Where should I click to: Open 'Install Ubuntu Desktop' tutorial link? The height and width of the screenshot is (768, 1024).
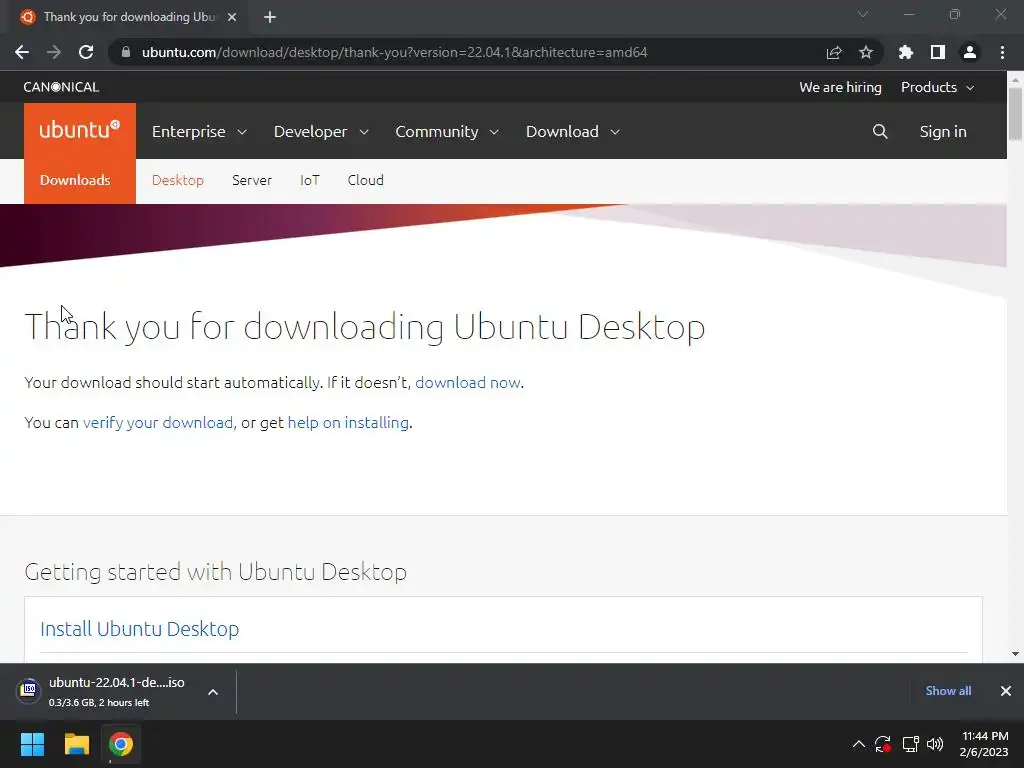[139, 629]
